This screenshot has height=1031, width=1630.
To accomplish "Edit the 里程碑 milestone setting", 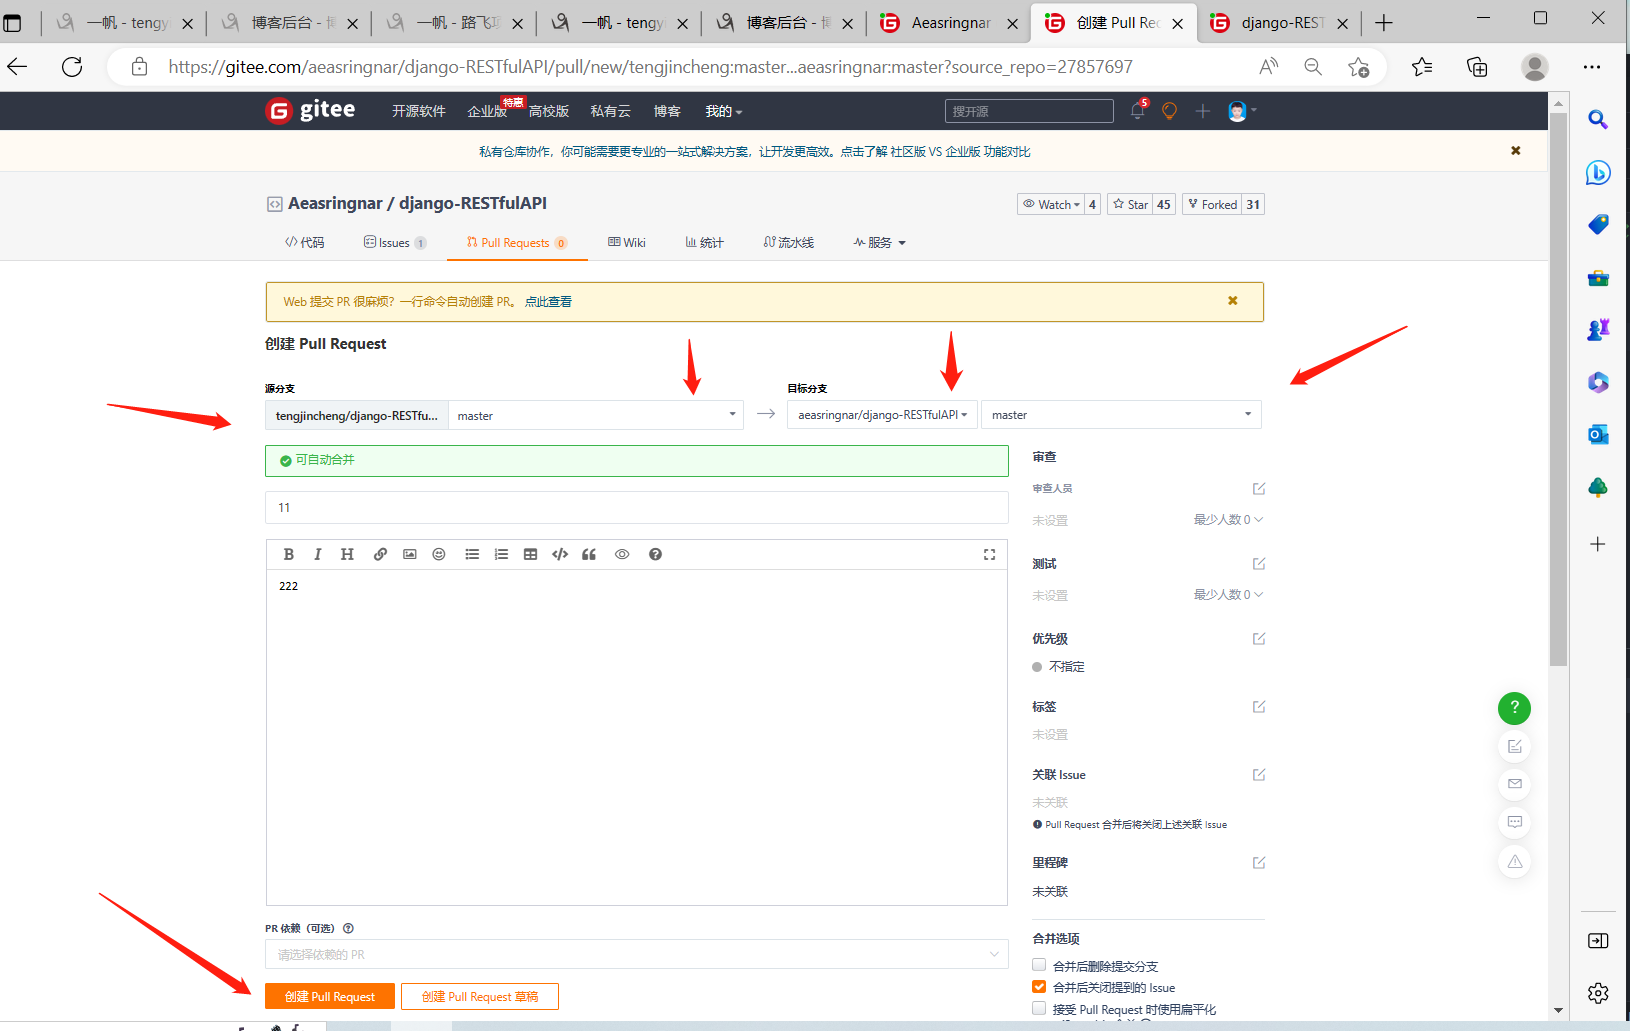I will pyautogui.click(x=1259, y=863).
